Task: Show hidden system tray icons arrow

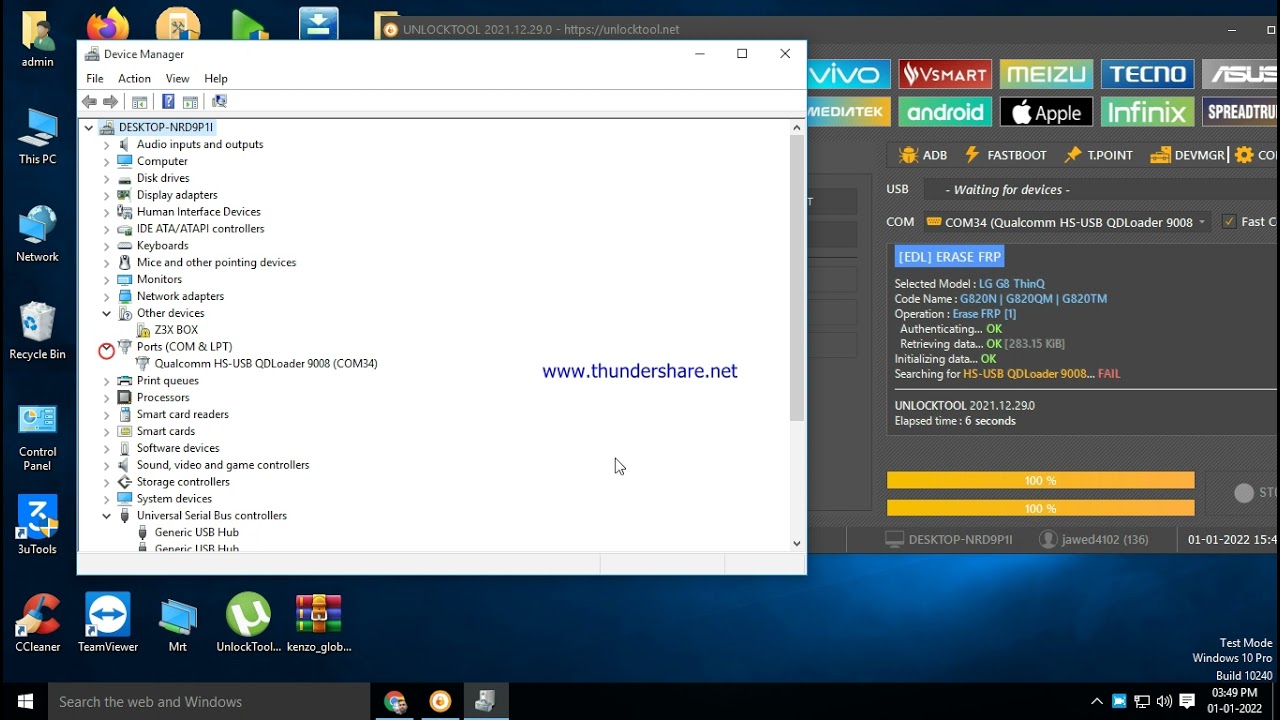Action: tap(1097, 701)
